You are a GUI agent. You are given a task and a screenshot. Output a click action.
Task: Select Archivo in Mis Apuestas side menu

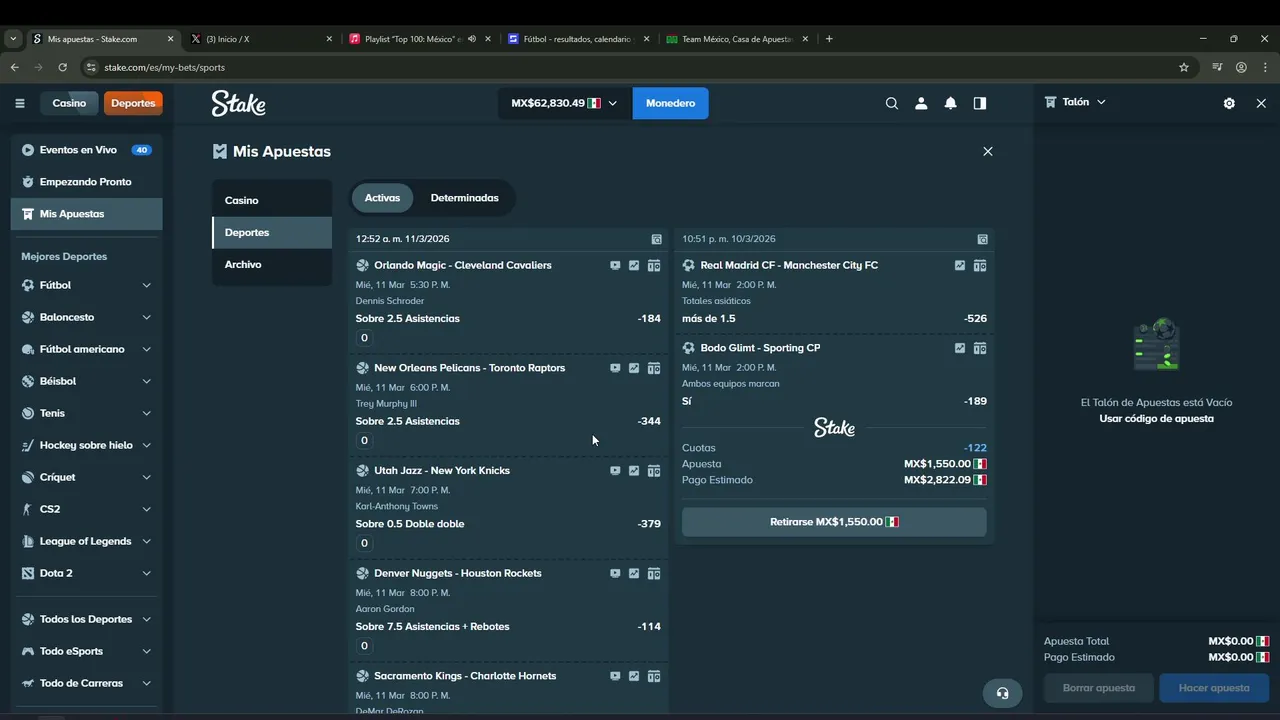click(272, 264)
